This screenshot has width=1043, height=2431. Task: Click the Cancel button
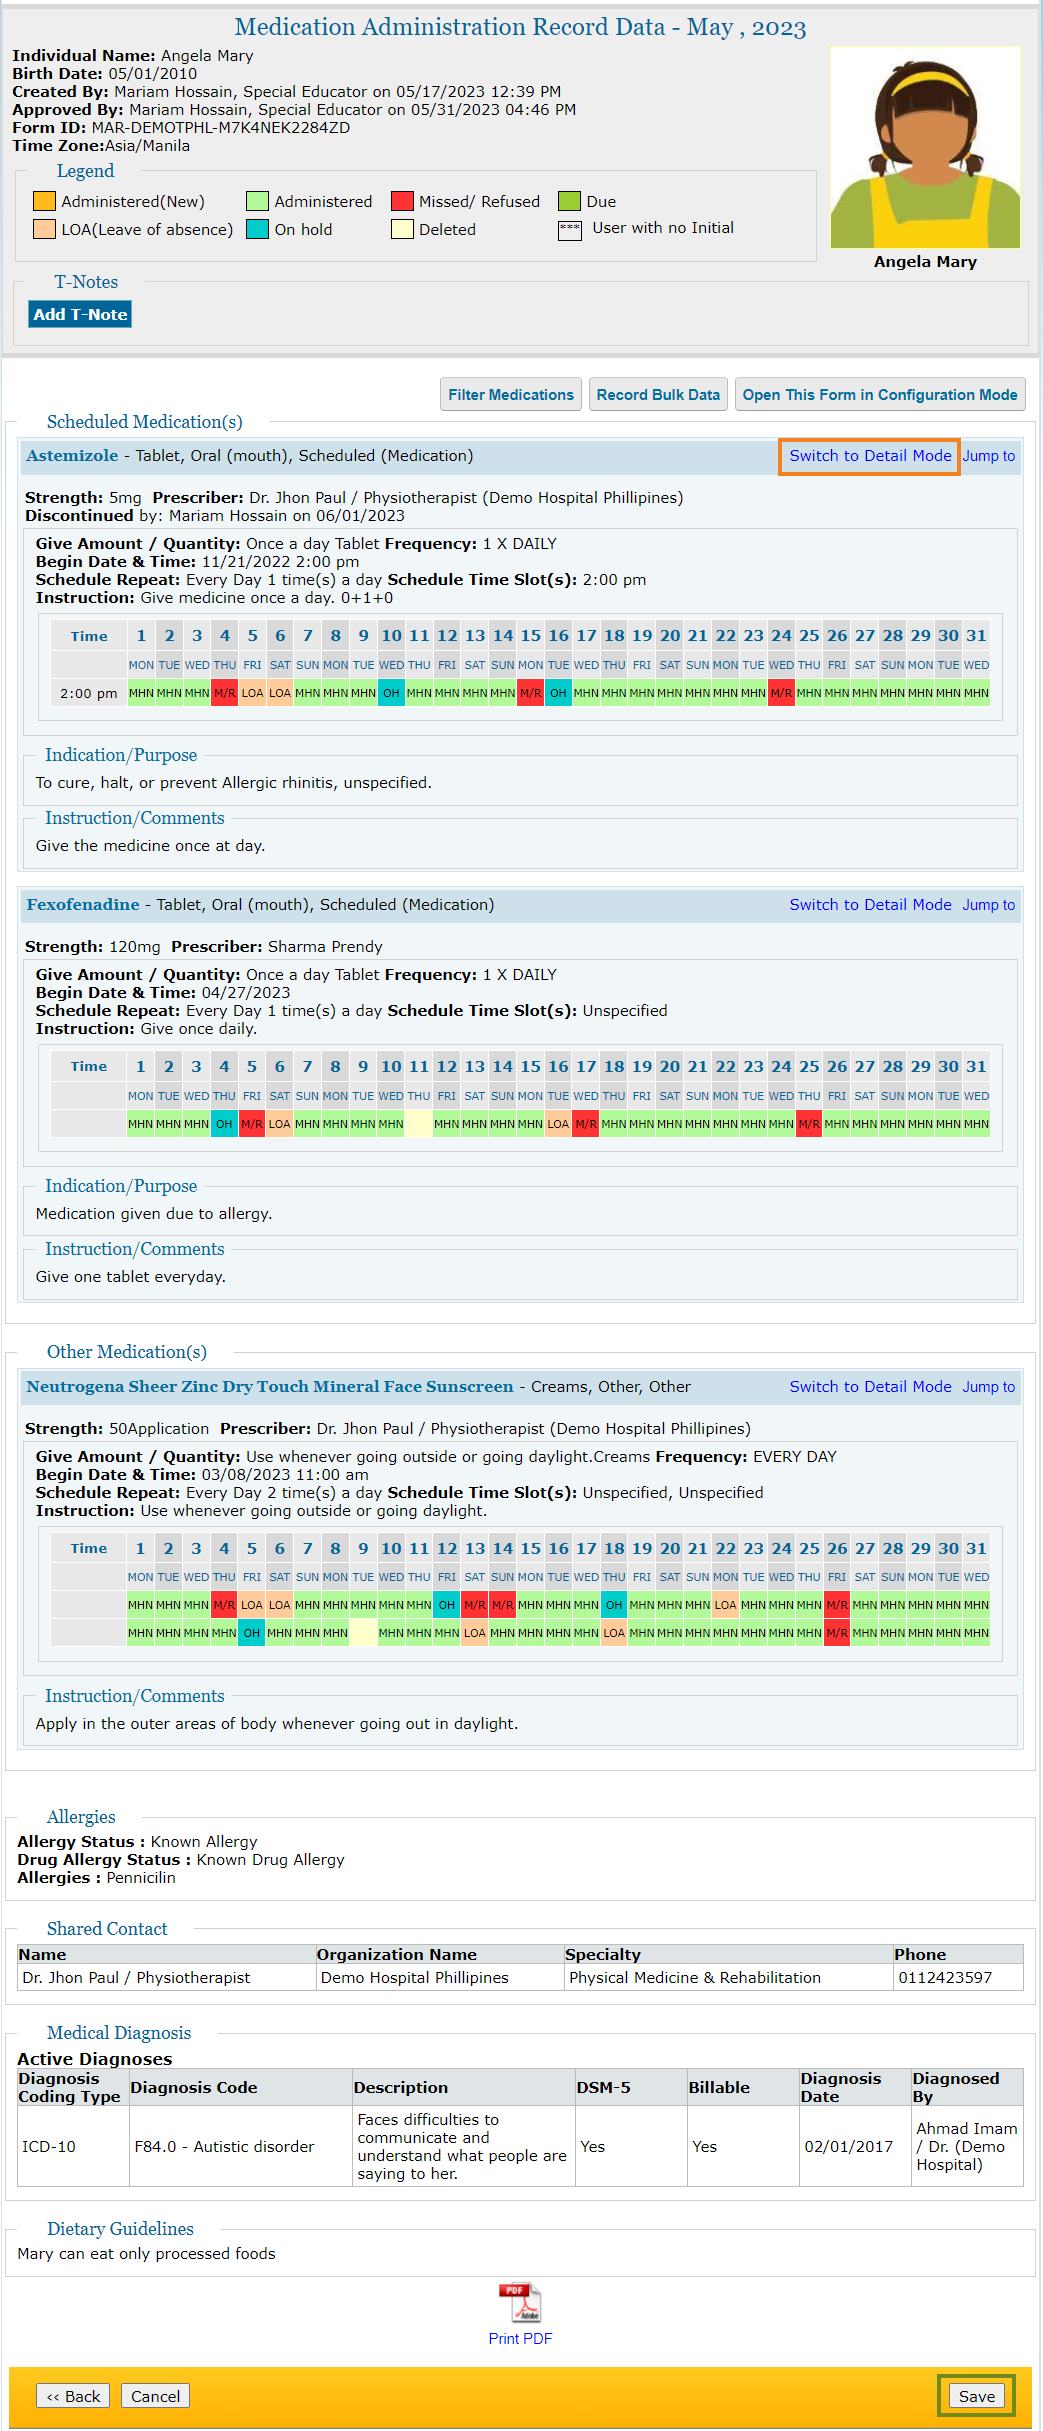coord(155,2396)
